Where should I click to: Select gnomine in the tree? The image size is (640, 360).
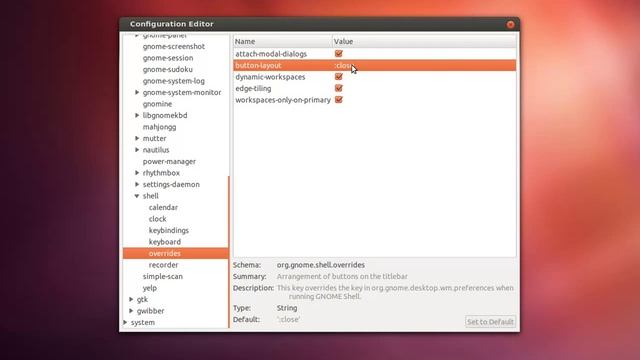click(157, 104)
